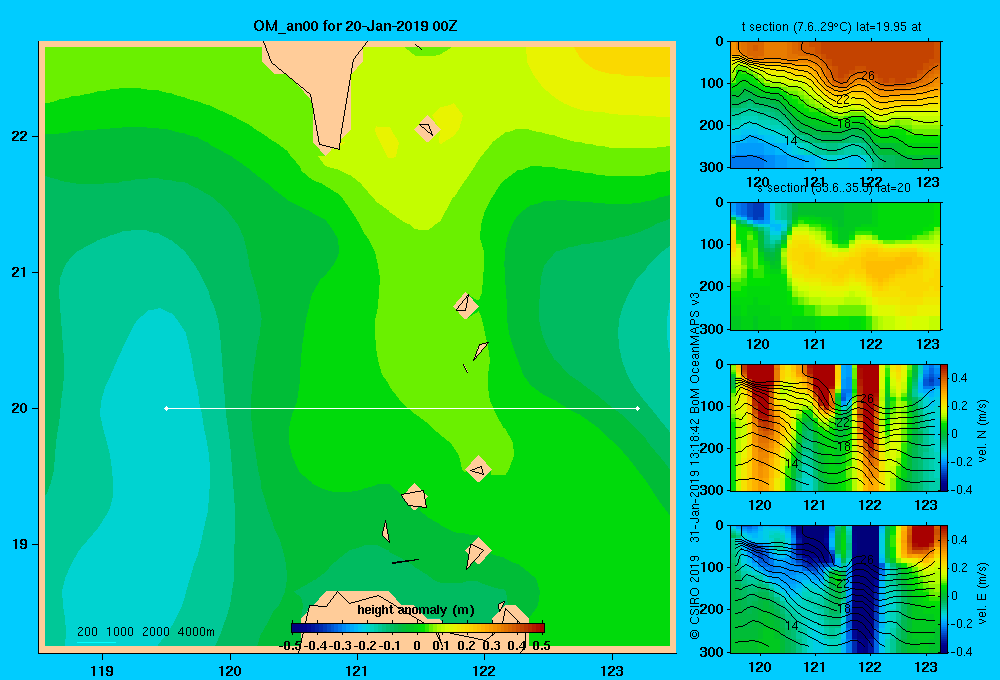
Task: Click longitude label 119 on main map axis
Action: (102, 670)
